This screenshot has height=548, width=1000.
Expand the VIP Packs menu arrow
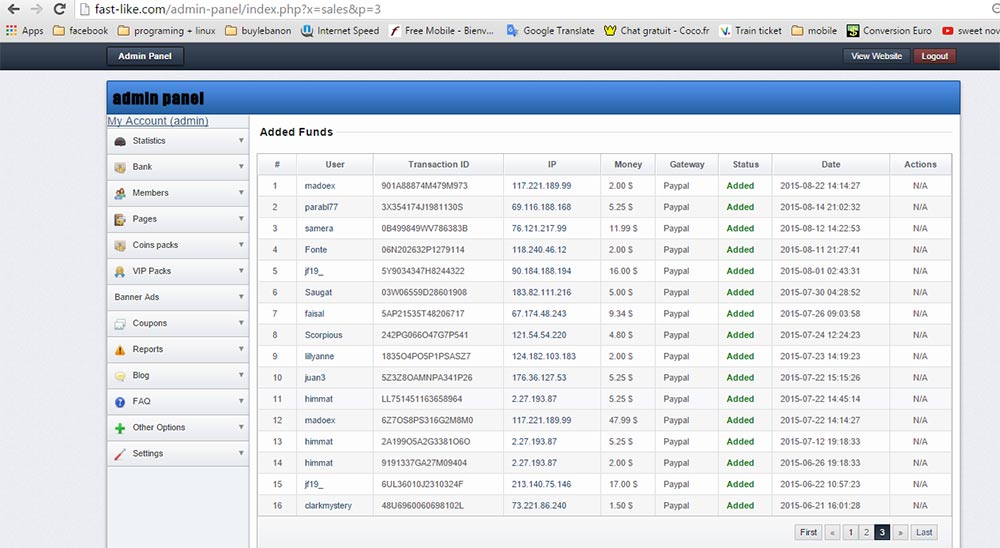point(241,271)
